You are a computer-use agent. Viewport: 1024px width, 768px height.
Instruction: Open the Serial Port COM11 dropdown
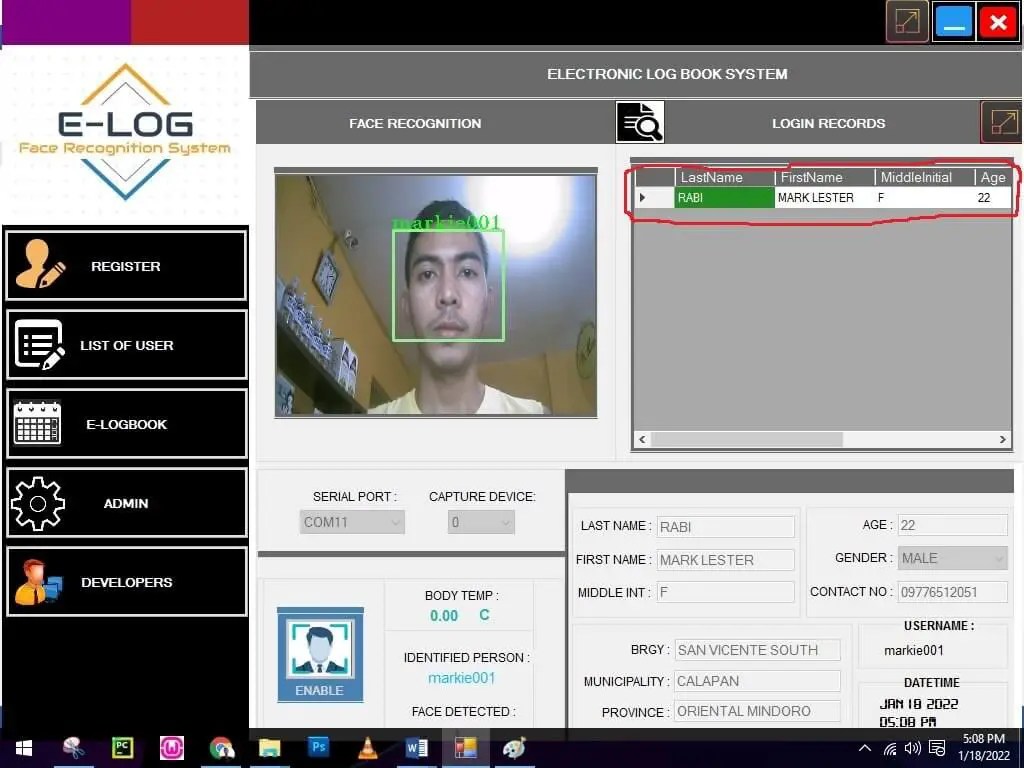click(x=351, y=521)
